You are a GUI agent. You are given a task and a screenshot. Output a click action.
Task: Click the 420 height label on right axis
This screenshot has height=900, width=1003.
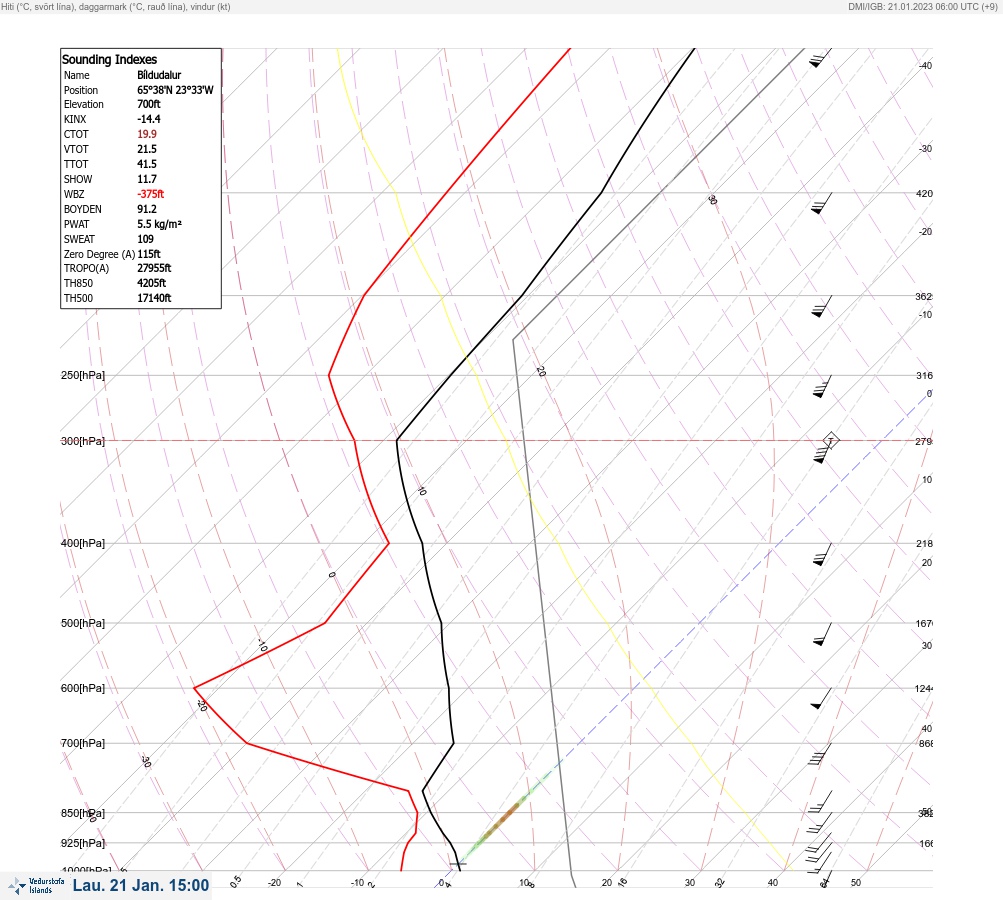click(x=924, y=193)
